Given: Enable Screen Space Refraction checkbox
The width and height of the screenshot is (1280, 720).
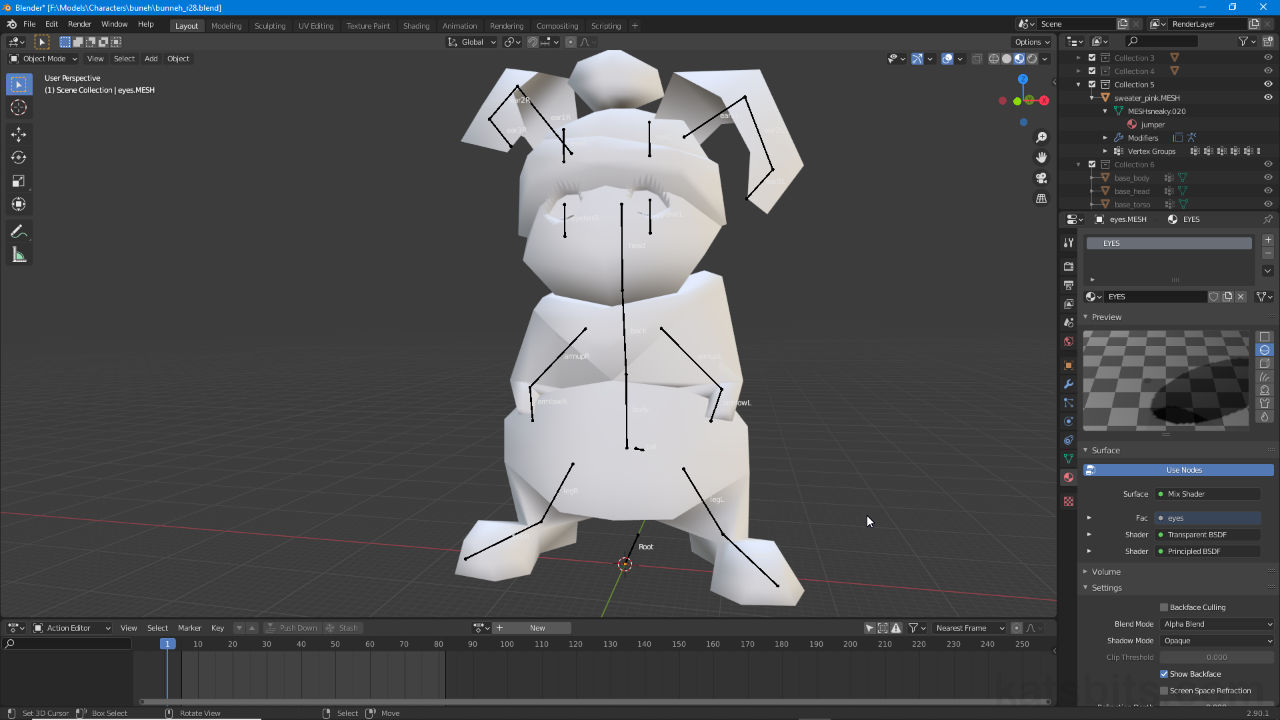Looking at the screenshot, I should 1164,691.
